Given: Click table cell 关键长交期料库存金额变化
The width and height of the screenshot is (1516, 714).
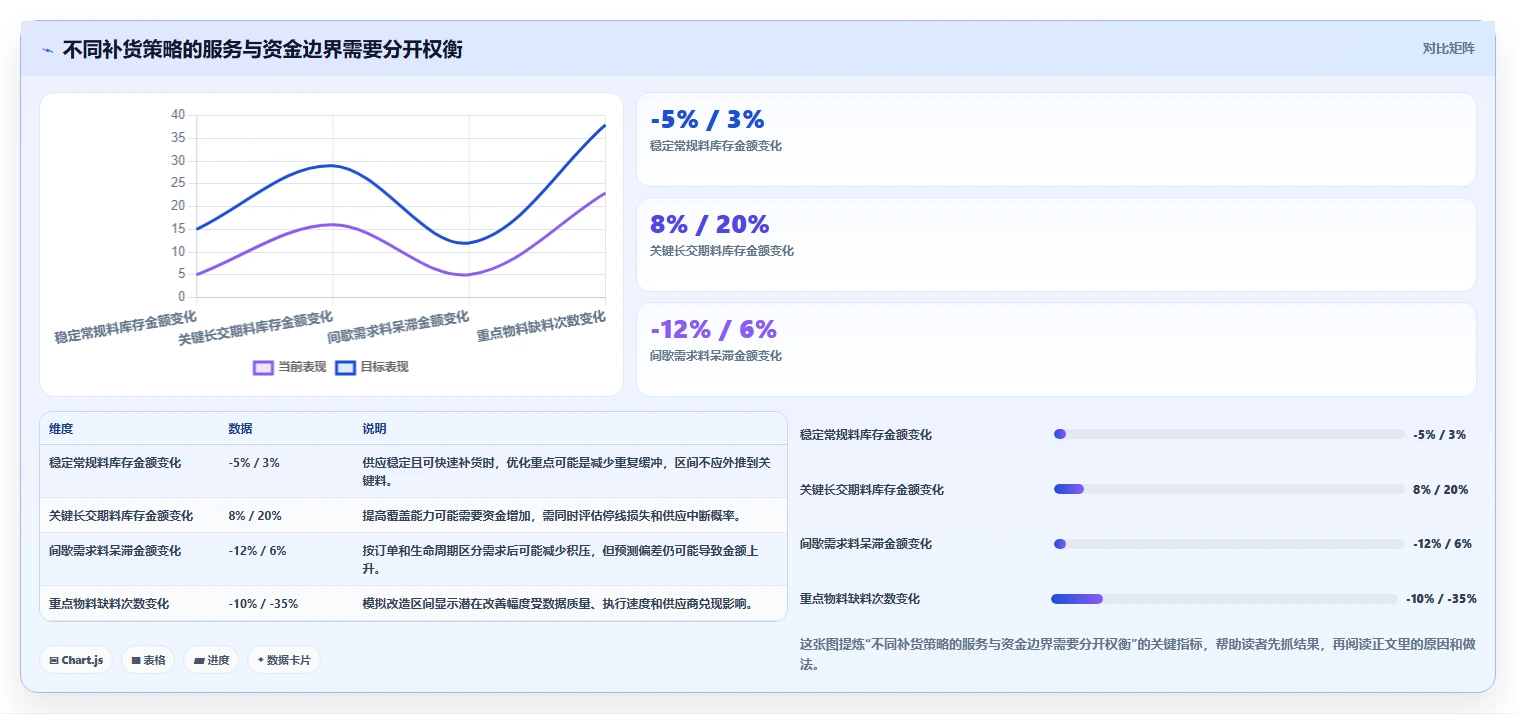Looking at the screenshot, I should (x=121, y=516).
